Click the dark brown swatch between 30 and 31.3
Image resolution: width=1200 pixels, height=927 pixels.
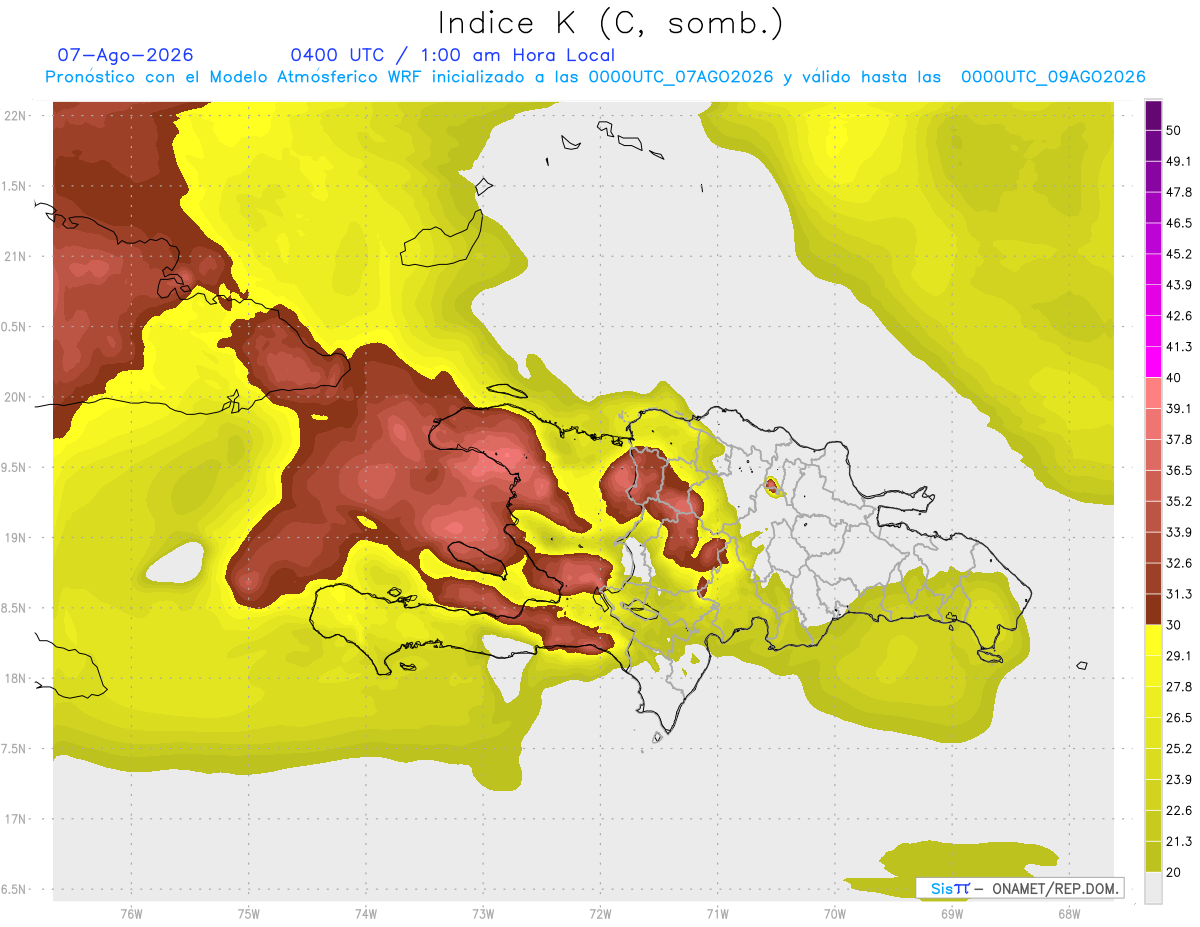[x=1154, y=609]
